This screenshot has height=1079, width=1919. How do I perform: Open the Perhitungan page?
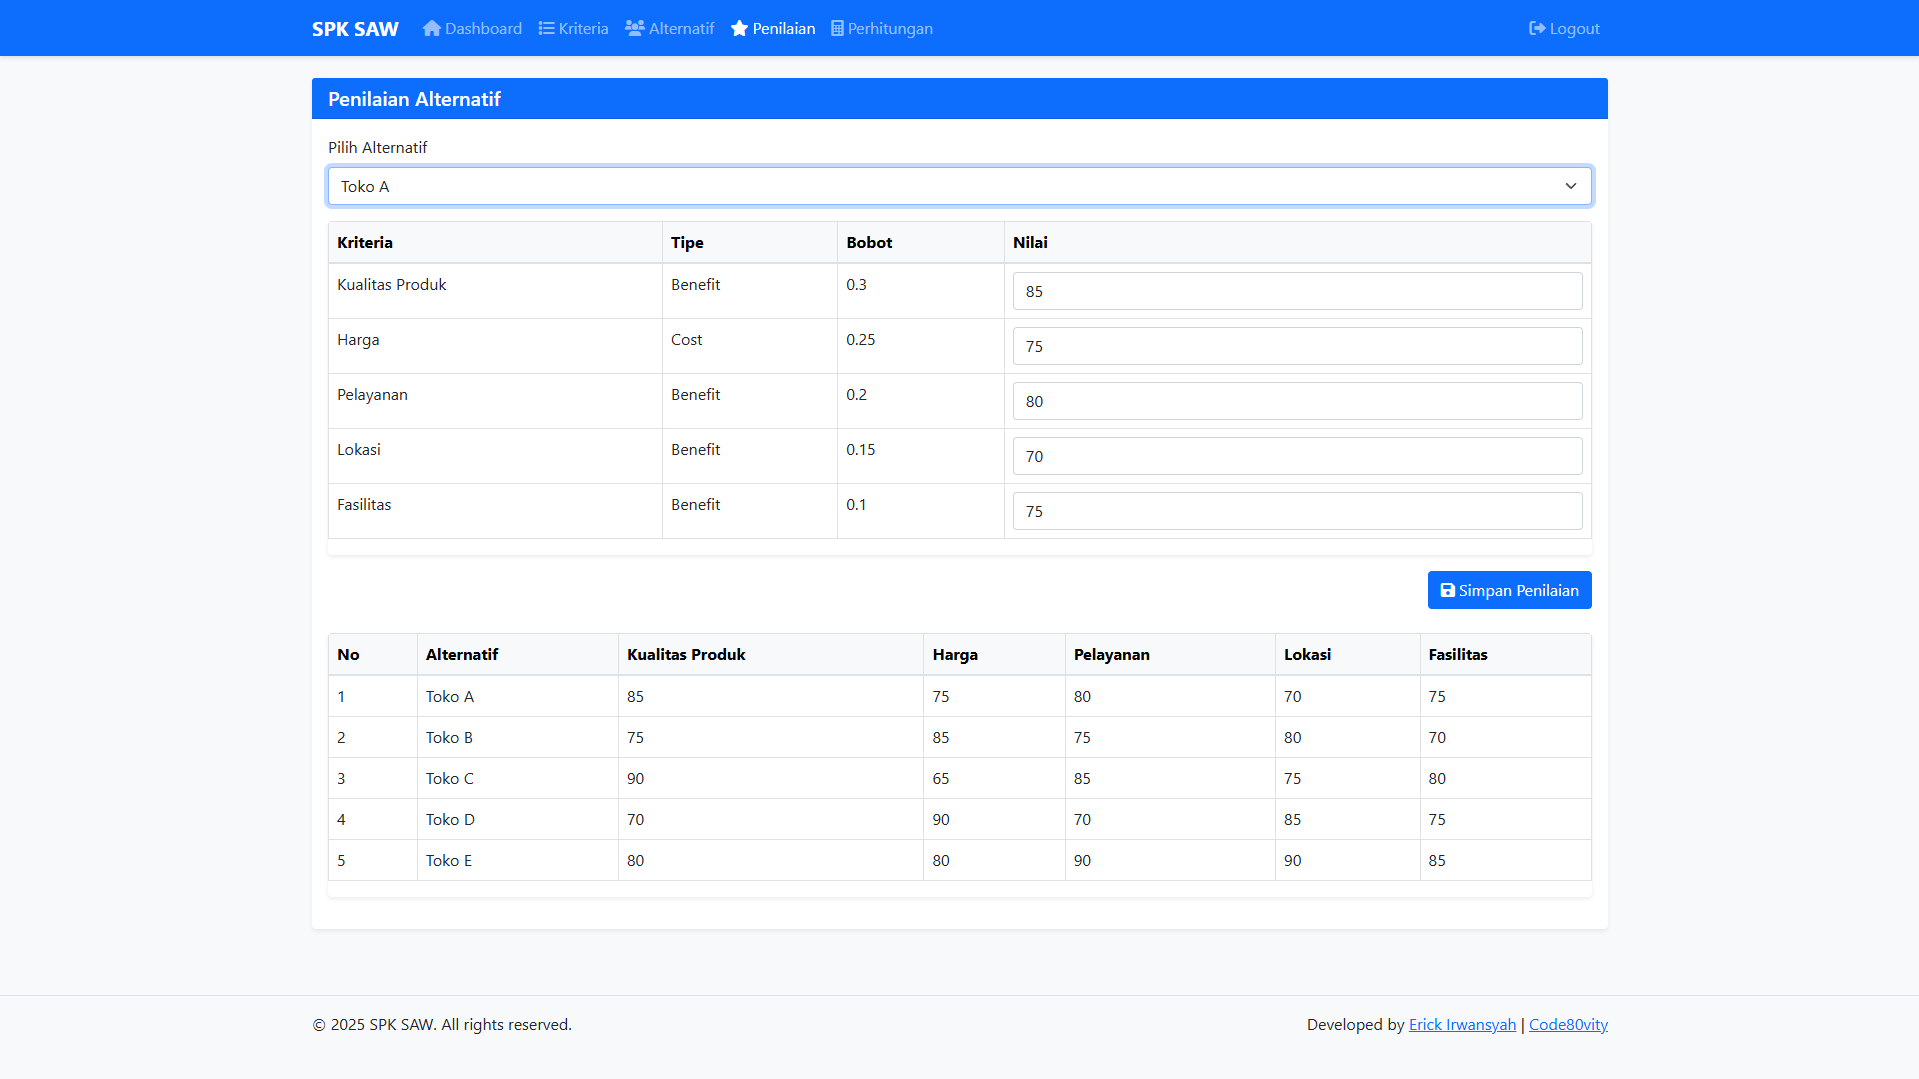tap(882, 28)
